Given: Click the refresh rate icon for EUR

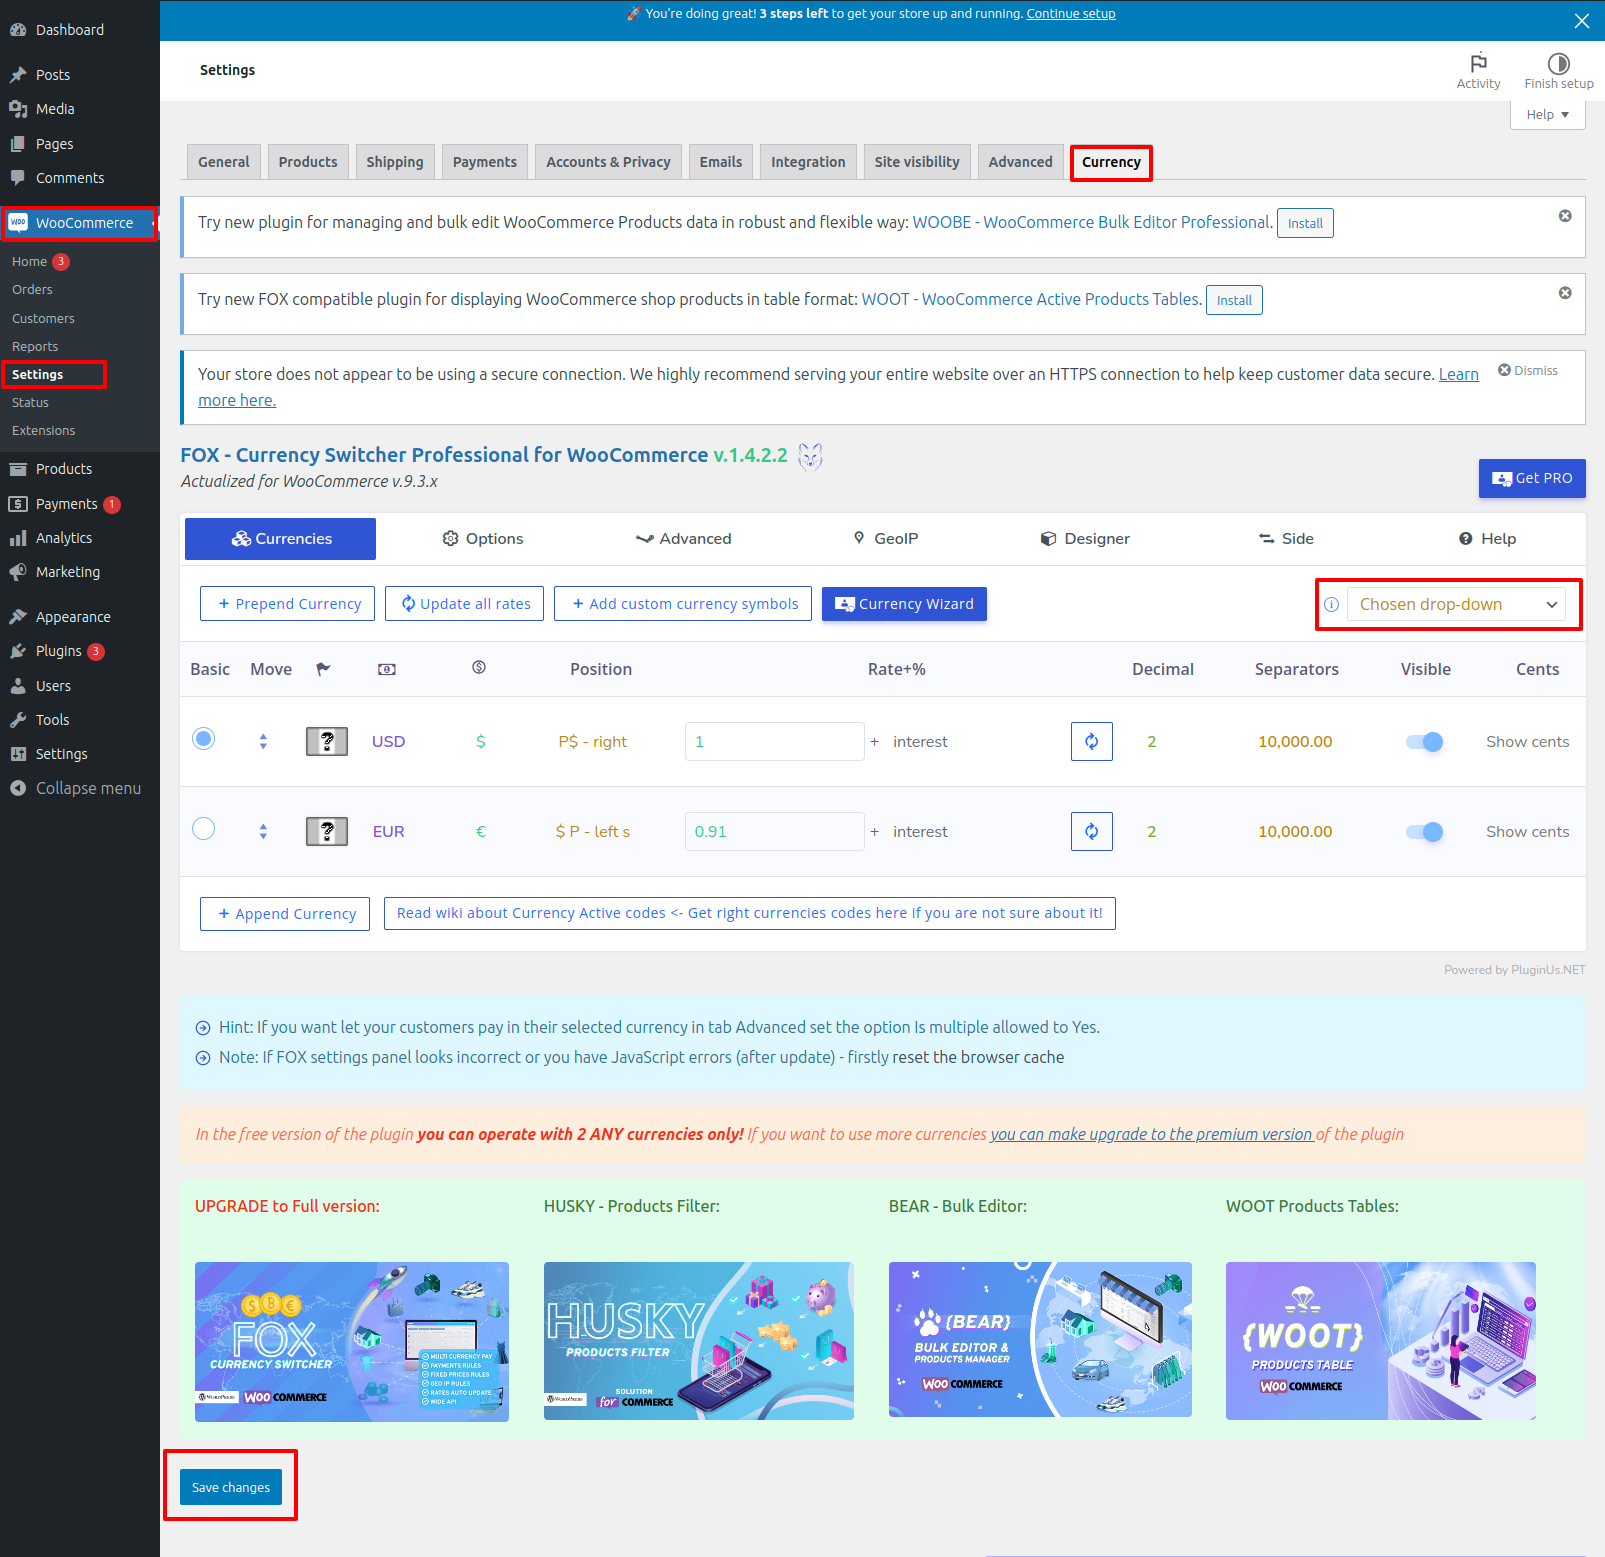Looking at the screenshot, I should tap(1091, 831).
